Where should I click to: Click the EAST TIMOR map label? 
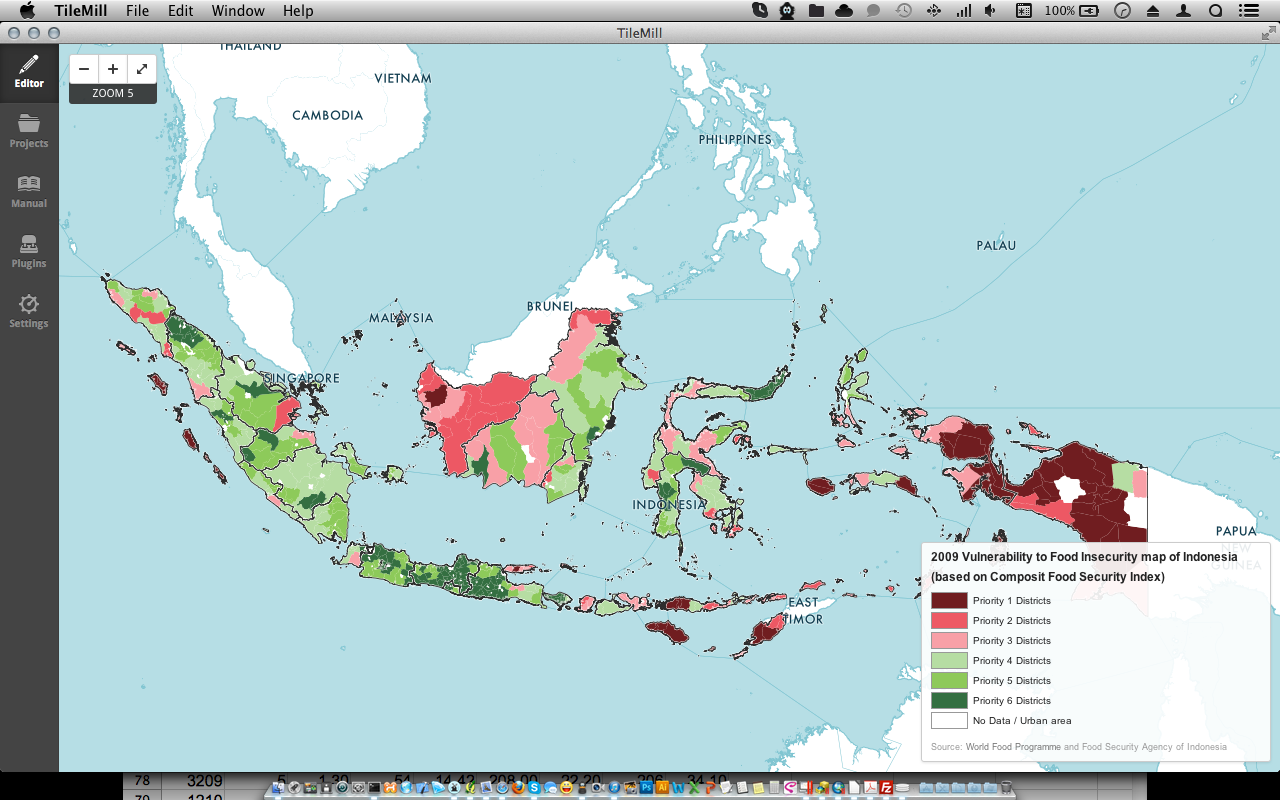804,611
